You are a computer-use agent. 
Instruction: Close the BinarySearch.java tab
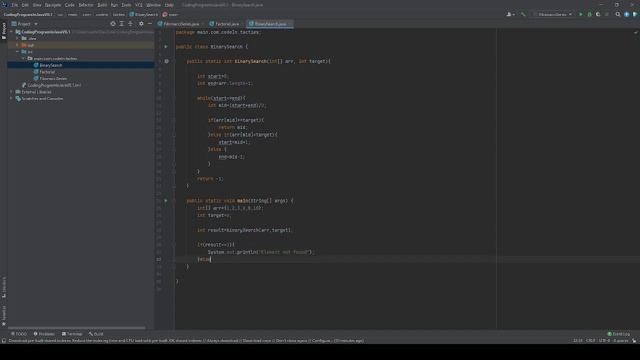pos(290,24)
